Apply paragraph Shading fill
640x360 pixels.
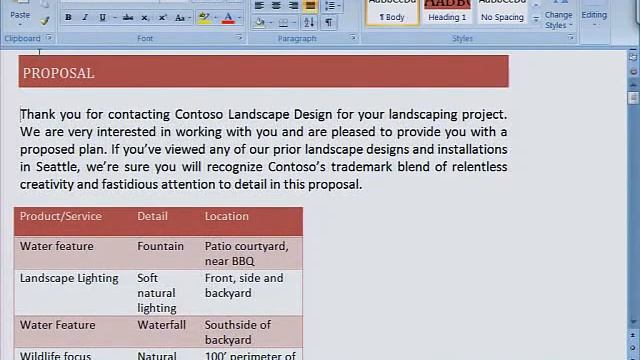tap(260, 22)
